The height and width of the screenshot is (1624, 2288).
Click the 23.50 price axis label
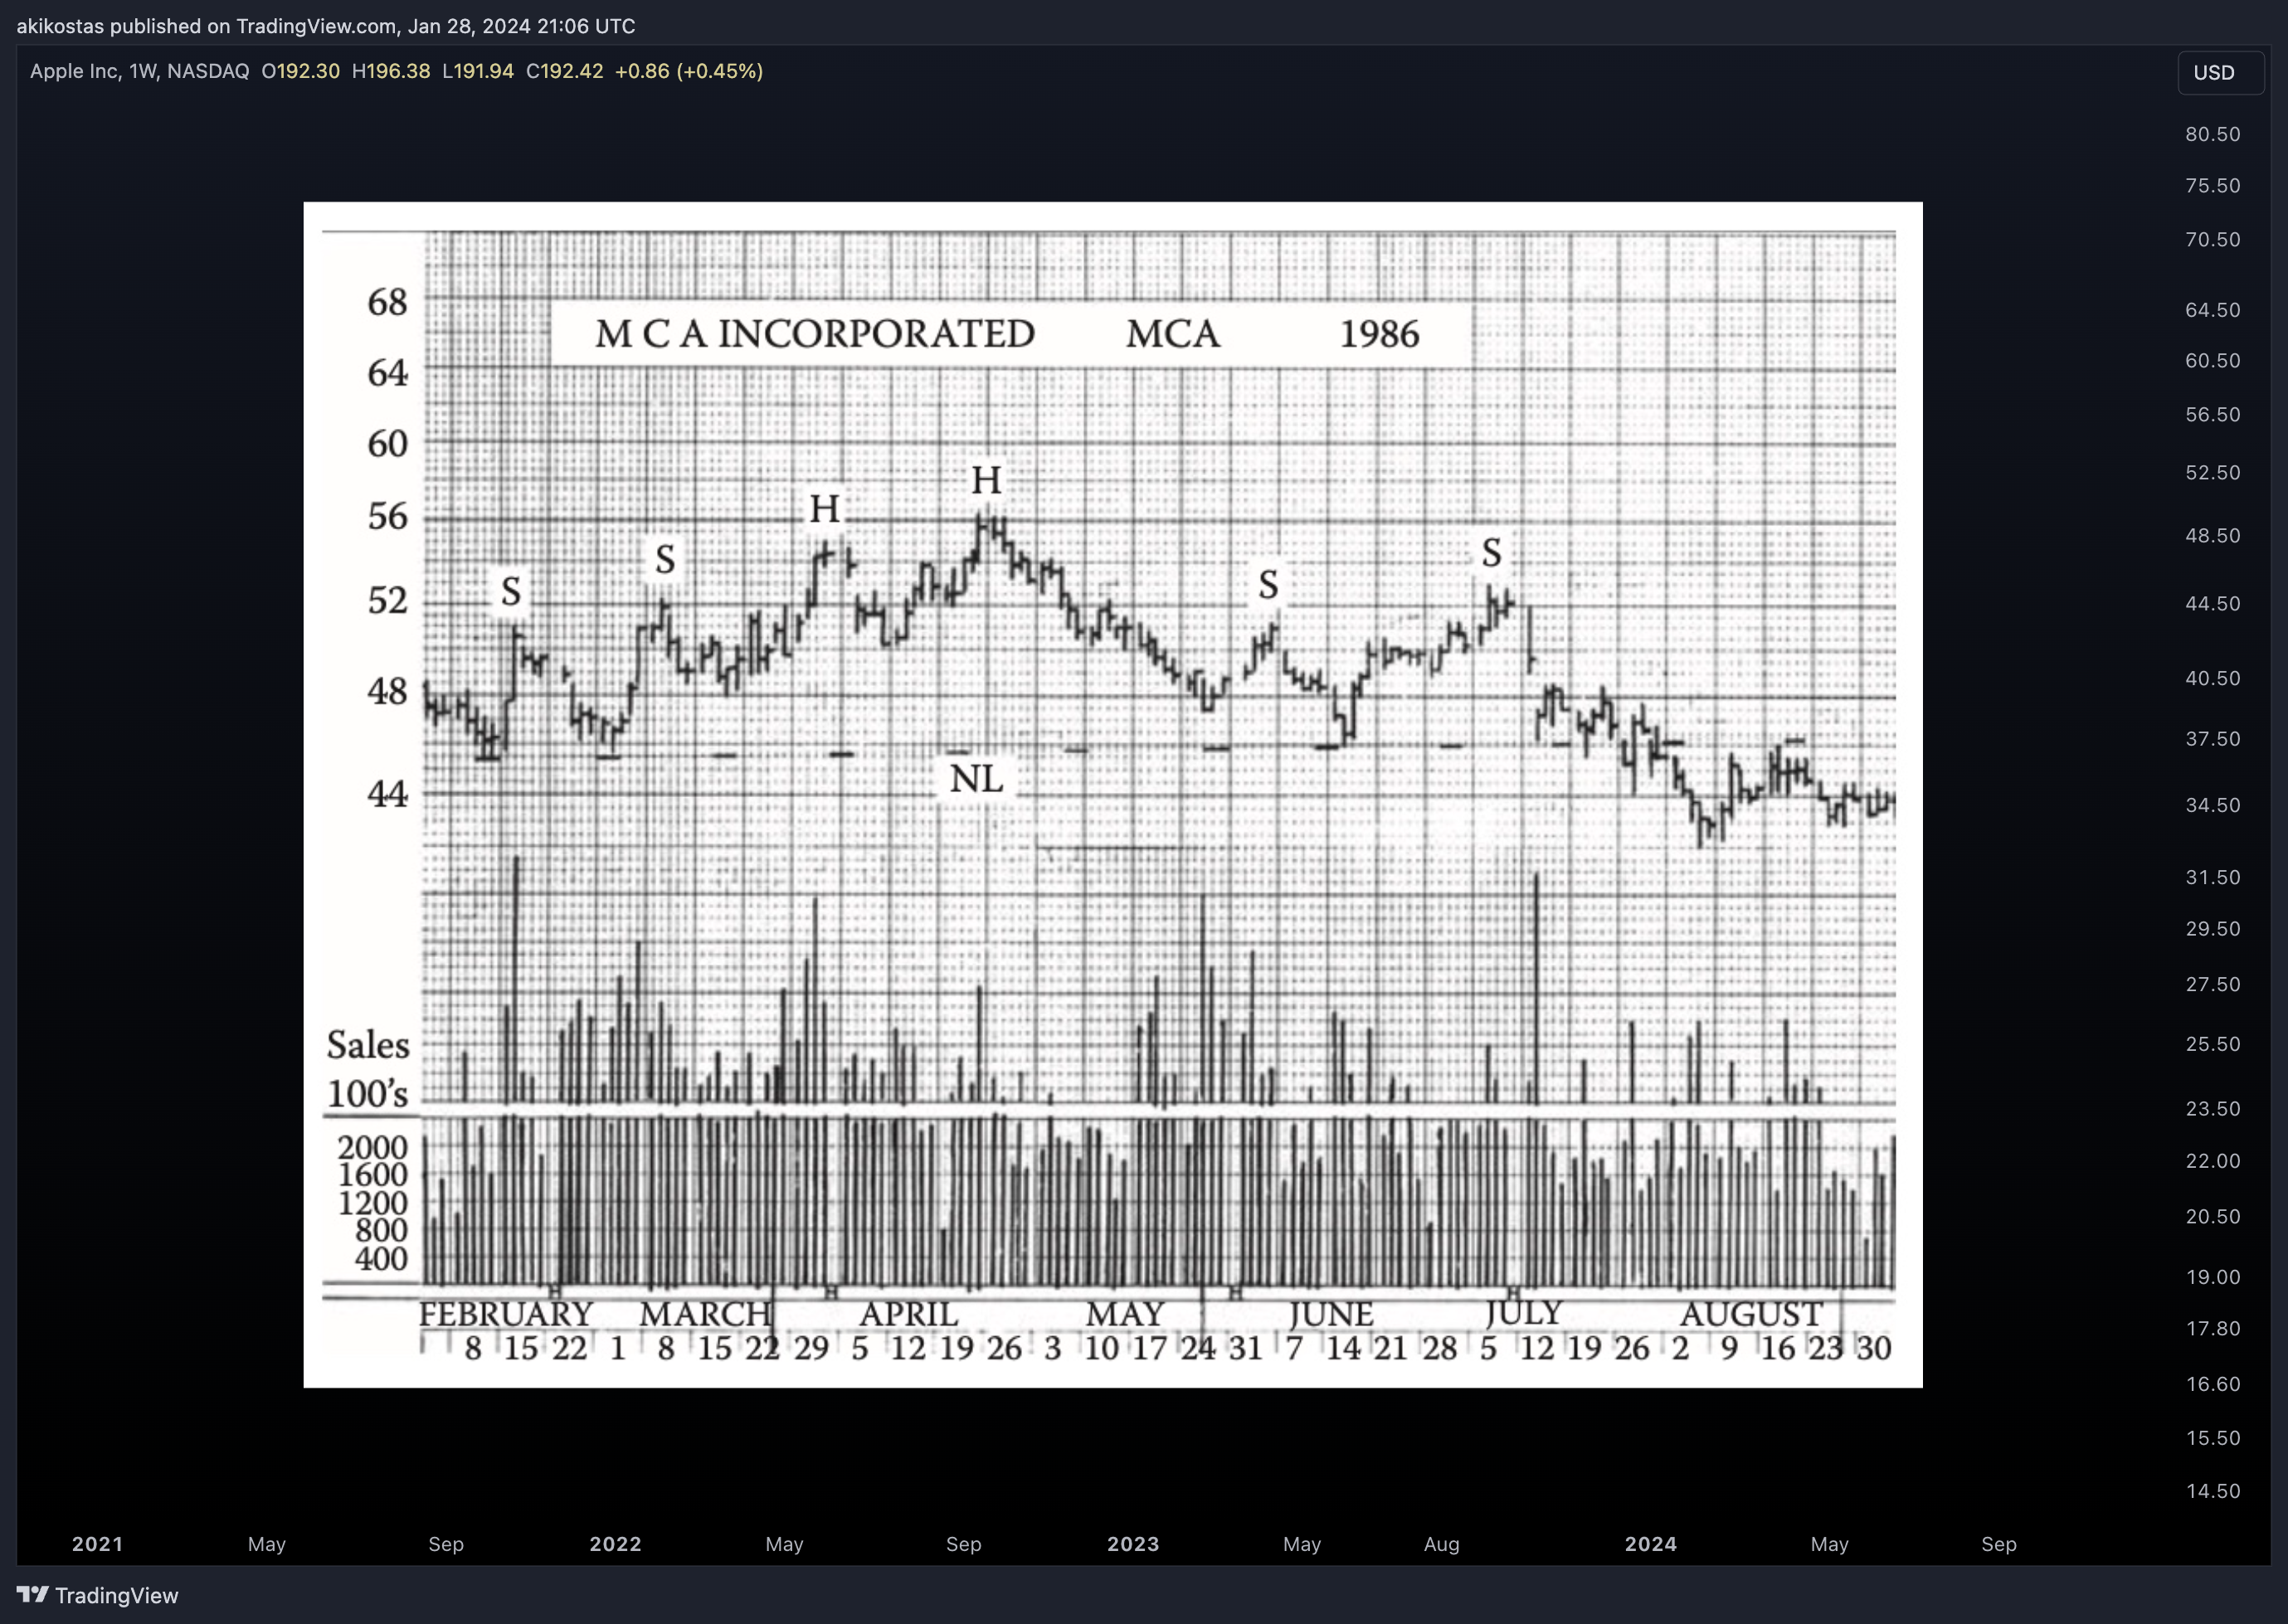[x=2212, y=1108]
